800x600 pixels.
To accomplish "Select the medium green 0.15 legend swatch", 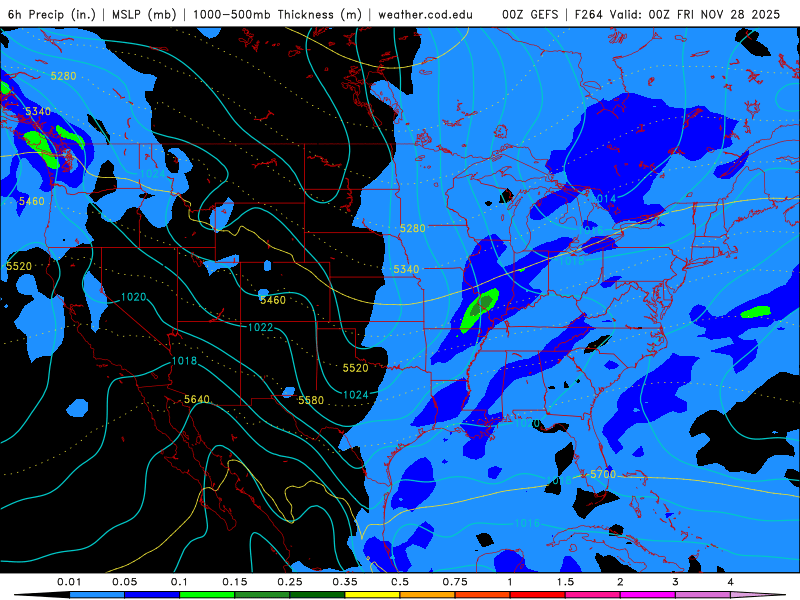I will 262,595.
